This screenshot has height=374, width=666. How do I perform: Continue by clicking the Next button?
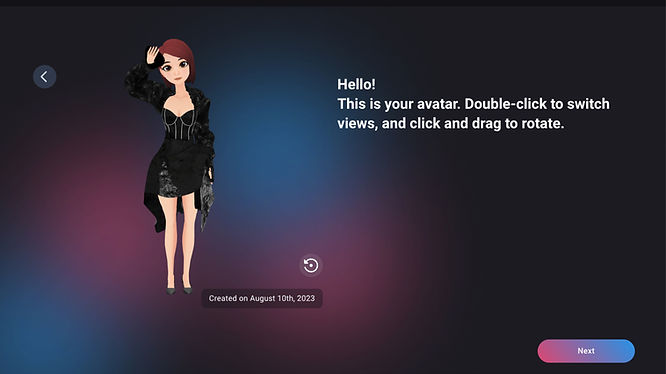pos(586,351)
